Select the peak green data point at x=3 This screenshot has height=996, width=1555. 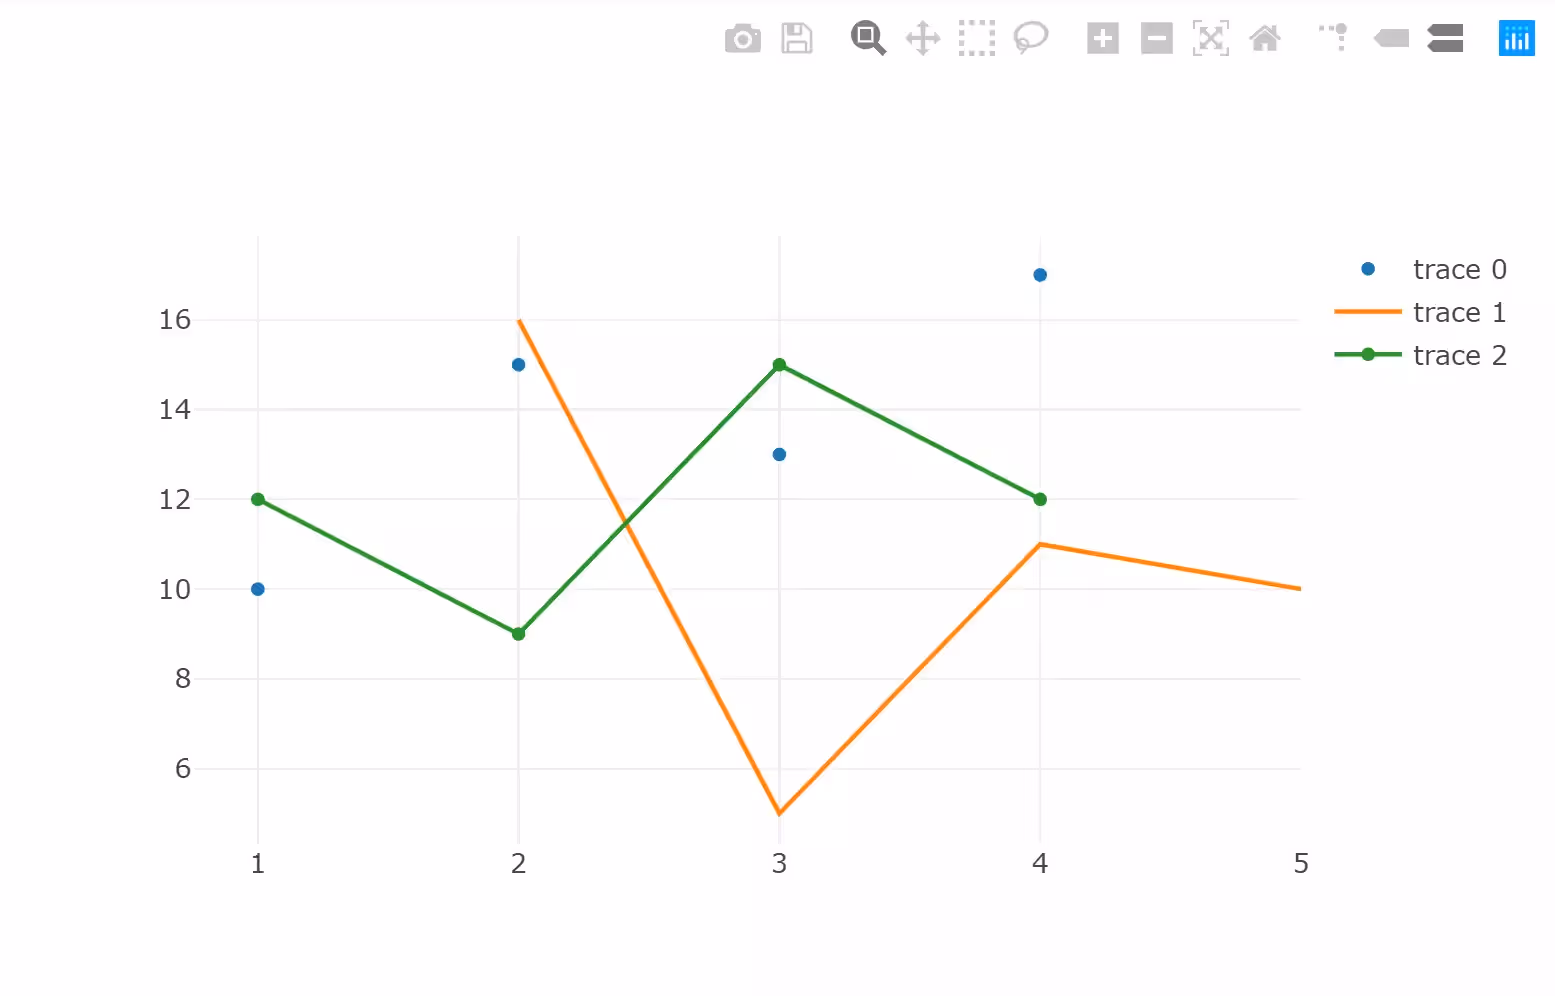click(x=779, y=365)
